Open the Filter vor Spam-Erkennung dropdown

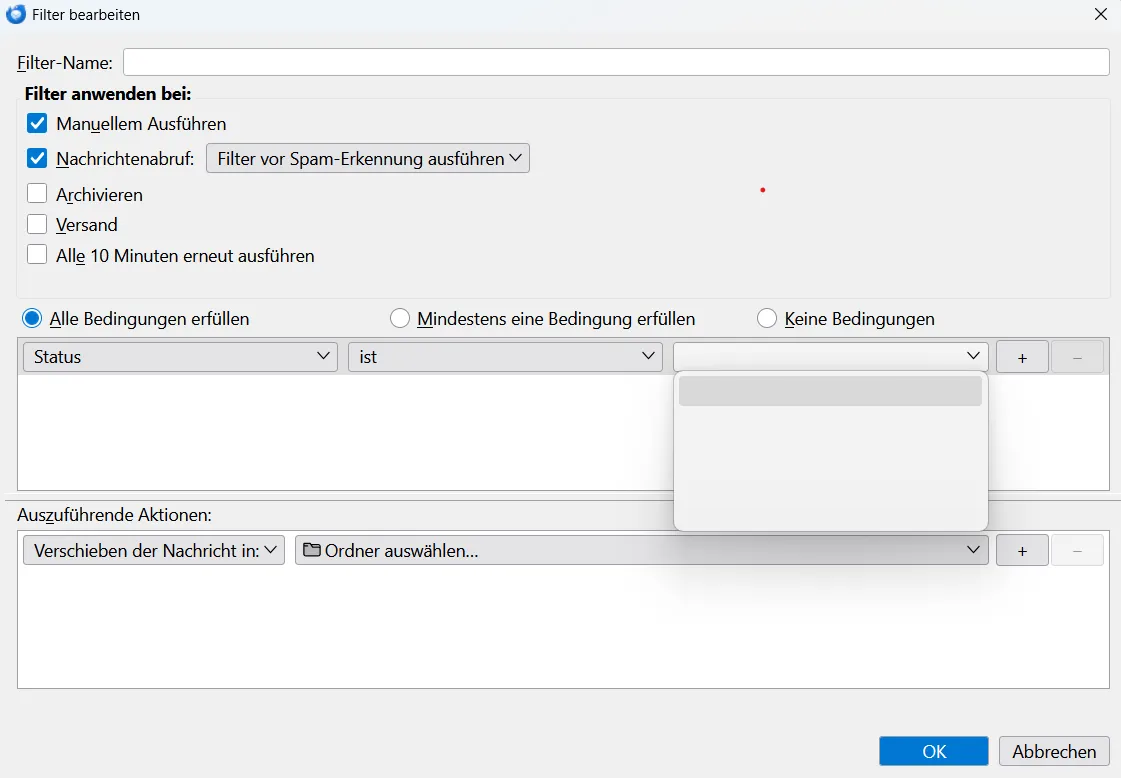[367, 158]
